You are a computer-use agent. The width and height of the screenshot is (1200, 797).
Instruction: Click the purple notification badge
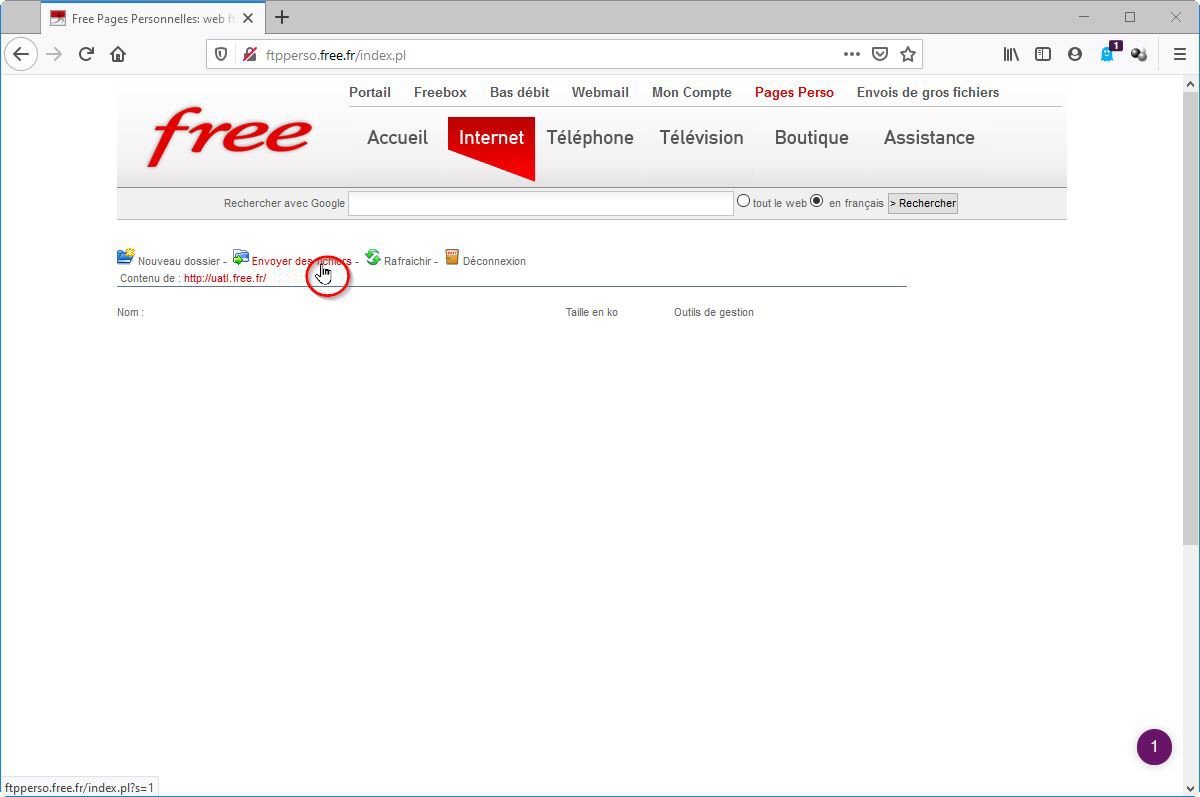pyautogui.click(x=1154, y=747)
